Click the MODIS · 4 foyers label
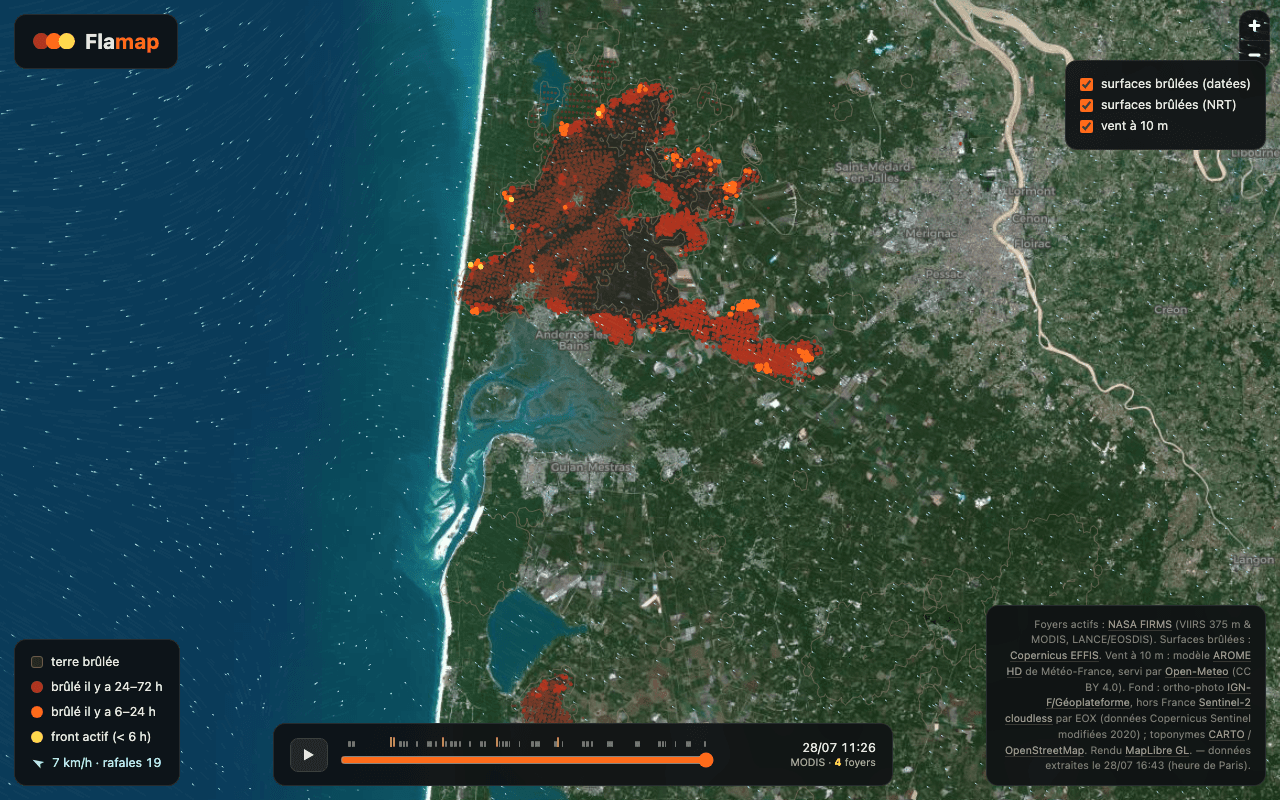 click(x=833, y=763)
